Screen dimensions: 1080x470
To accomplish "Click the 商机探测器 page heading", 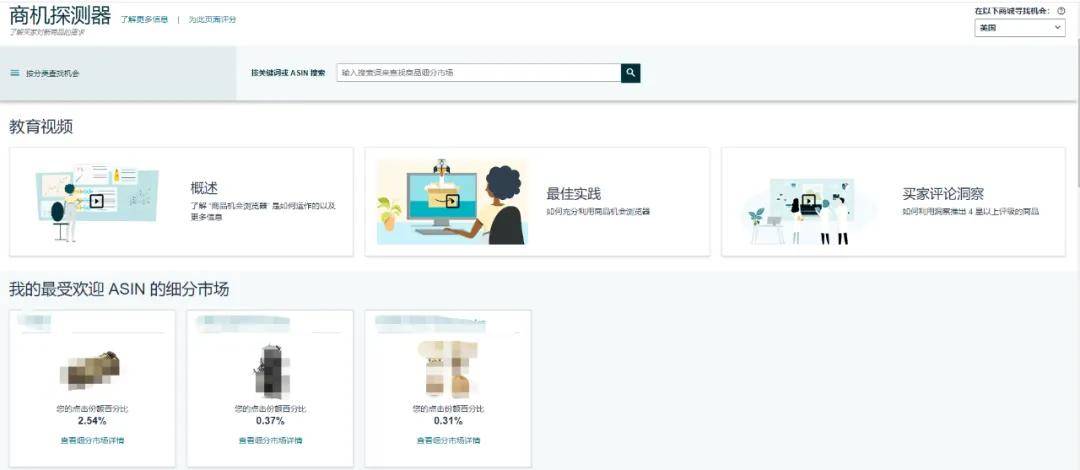I will (60, 15).
